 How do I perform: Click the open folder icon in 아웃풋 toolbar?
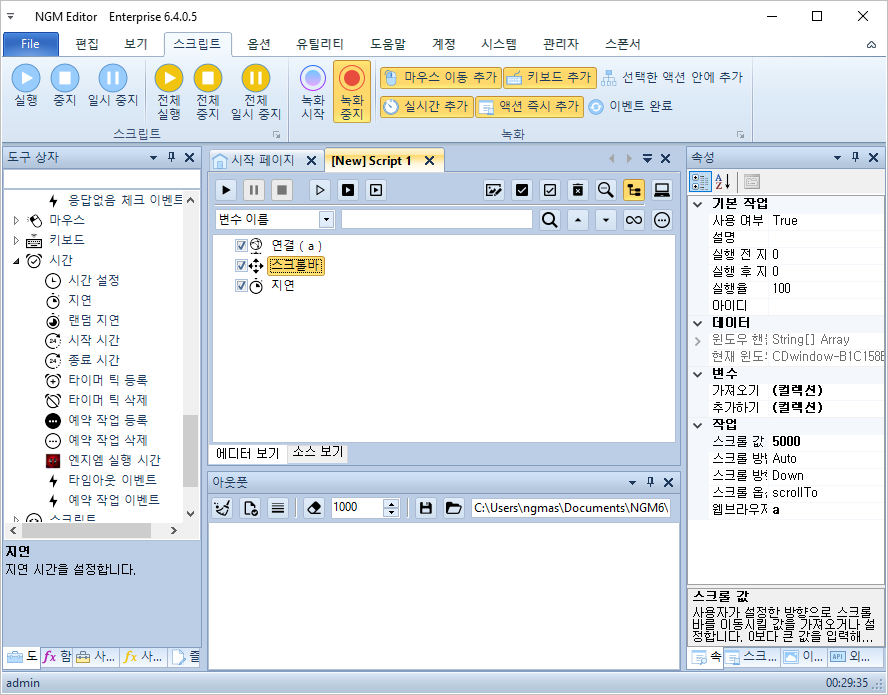point(453,508)
